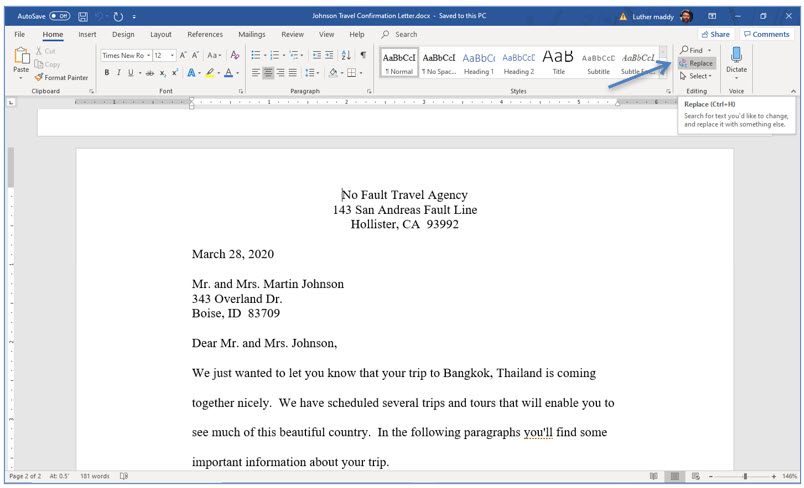Open Paragraph dialog launcher
The image size is (804, 488).
click(x=369, y=91)
